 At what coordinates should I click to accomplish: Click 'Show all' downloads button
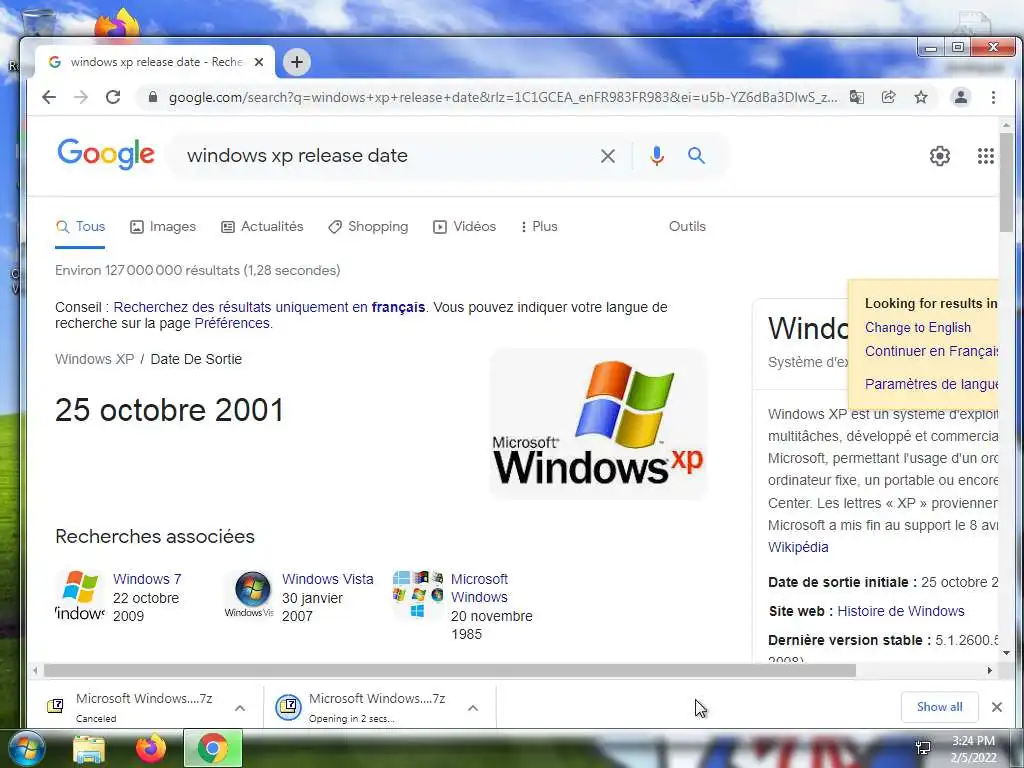click(939, 707)
